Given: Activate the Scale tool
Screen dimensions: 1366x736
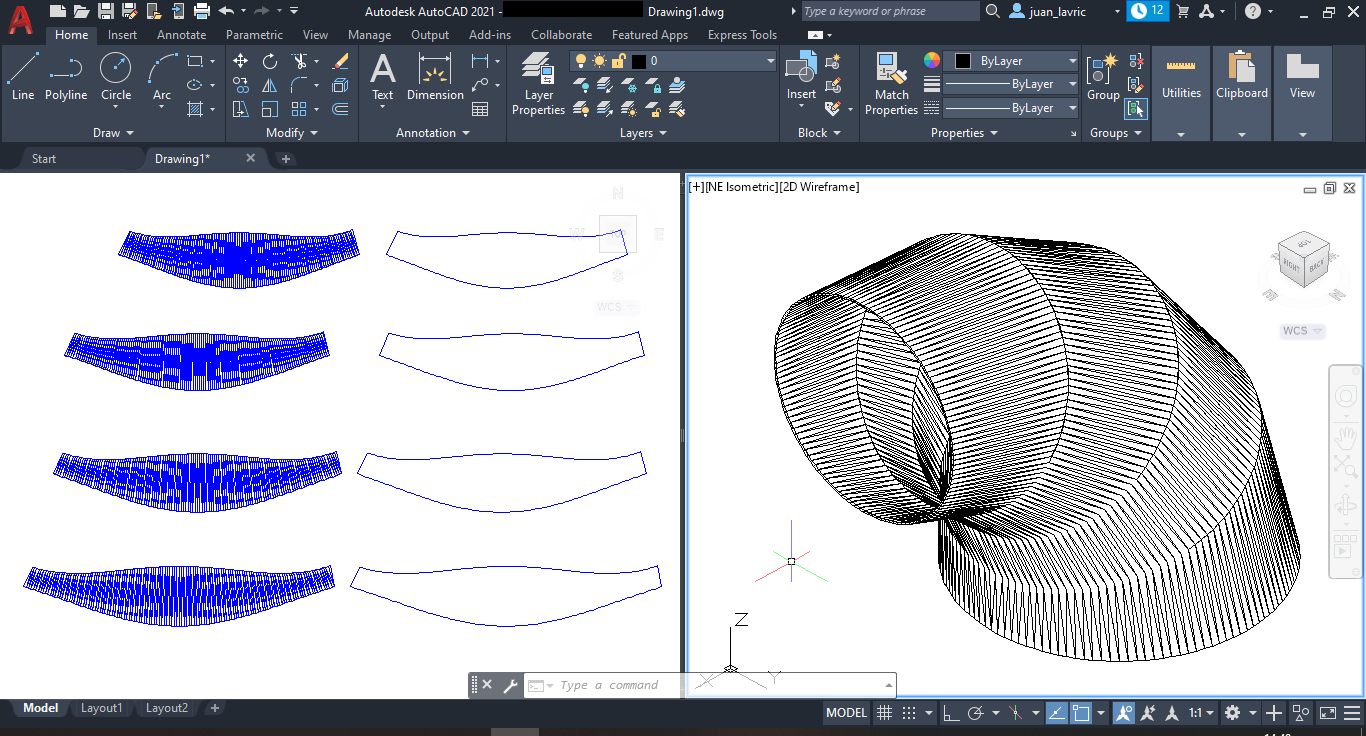Looking at the screenshot, I should pyautogui.click(x=270, y=109).
